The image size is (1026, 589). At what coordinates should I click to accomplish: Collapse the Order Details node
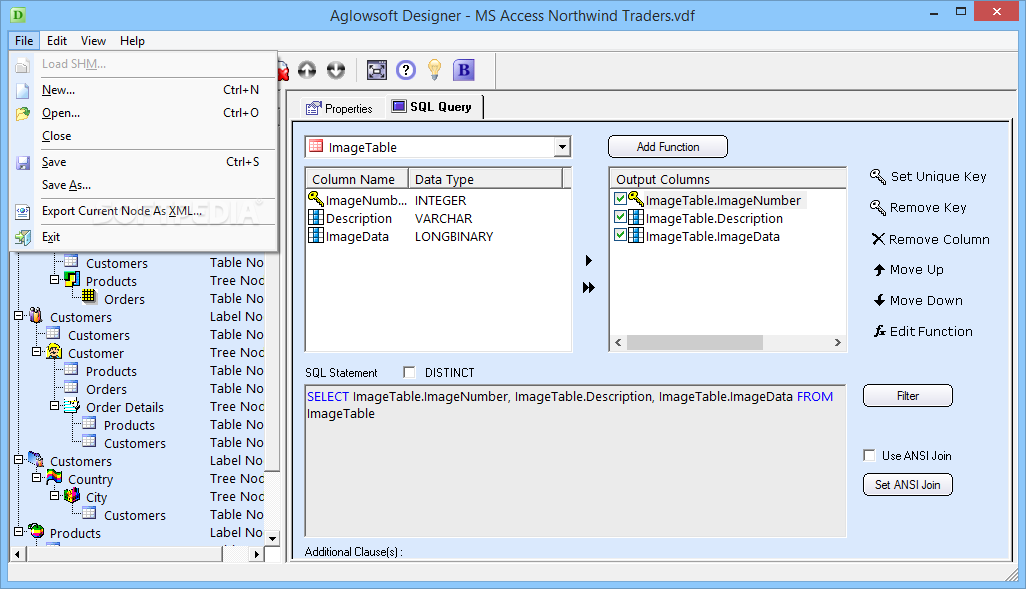pyautogui.click(x=54, y=406)
